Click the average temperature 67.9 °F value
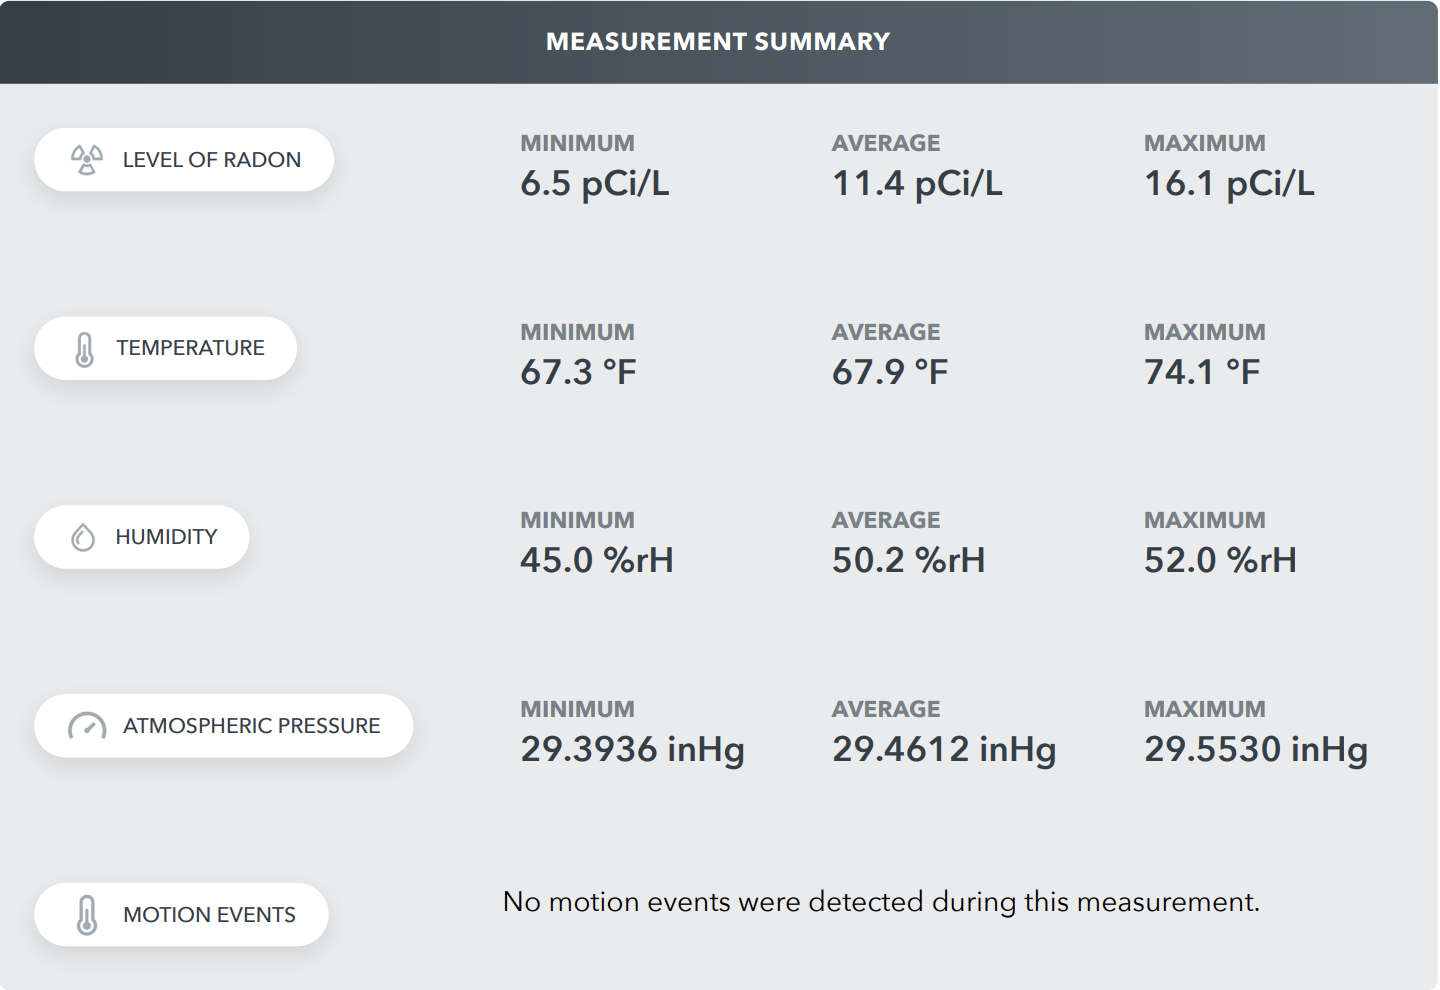Viewport: 1440px width, 990px height. 890,372
